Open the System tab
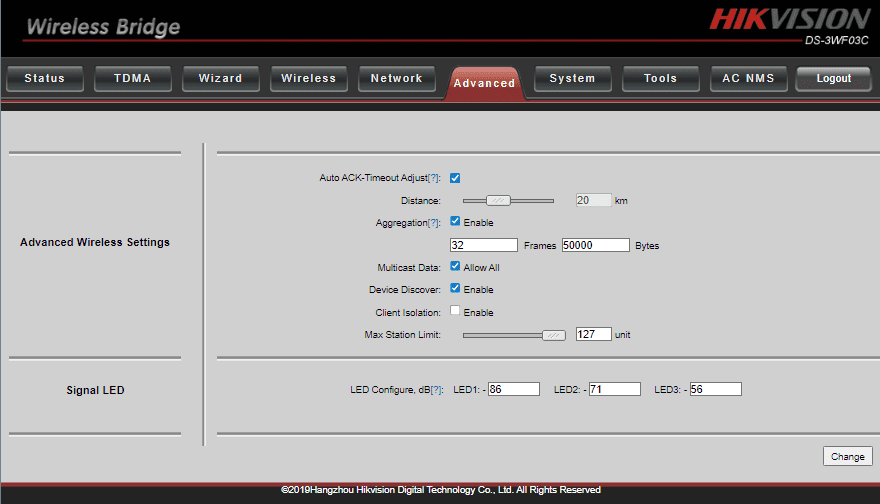The image size is (880, 504). click(572, 78)
